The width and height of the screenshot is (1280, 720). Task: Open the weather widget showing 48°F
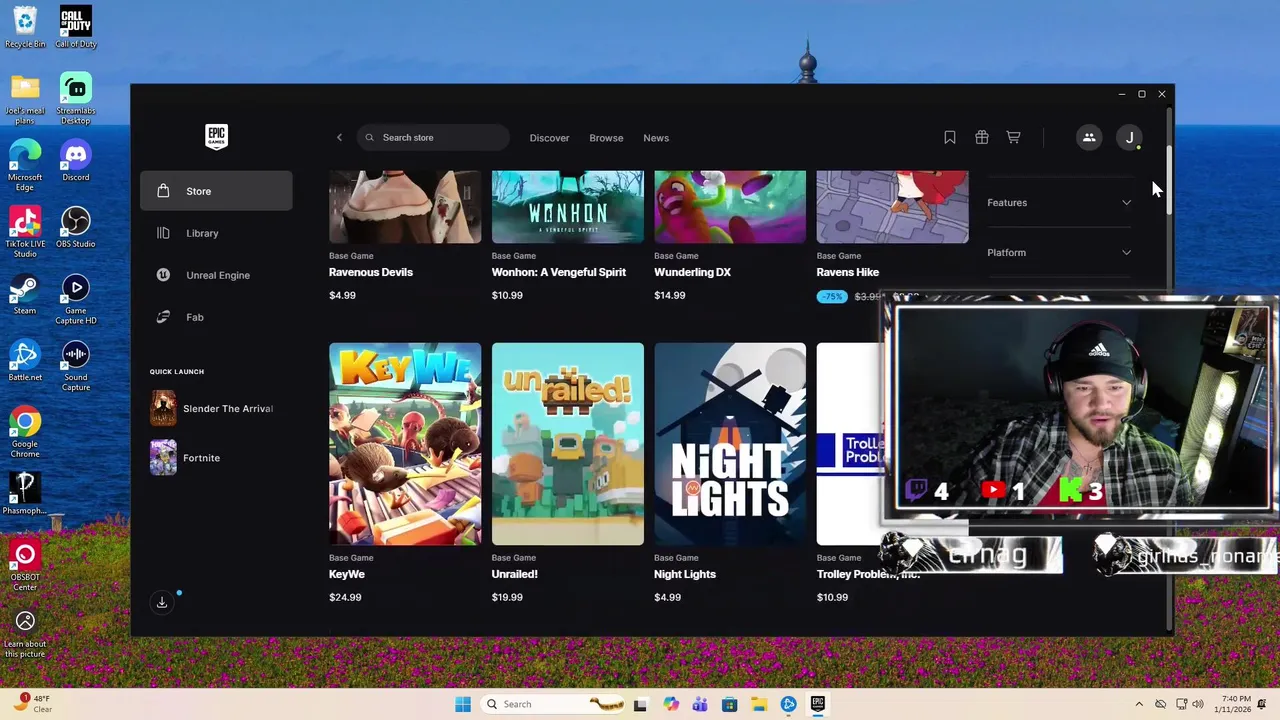[x=33, y=704]
